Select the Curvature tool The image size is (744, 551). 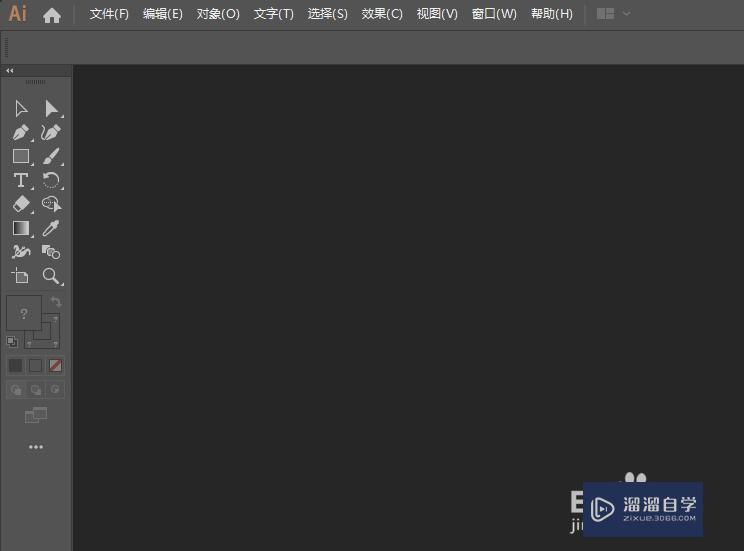51,132
